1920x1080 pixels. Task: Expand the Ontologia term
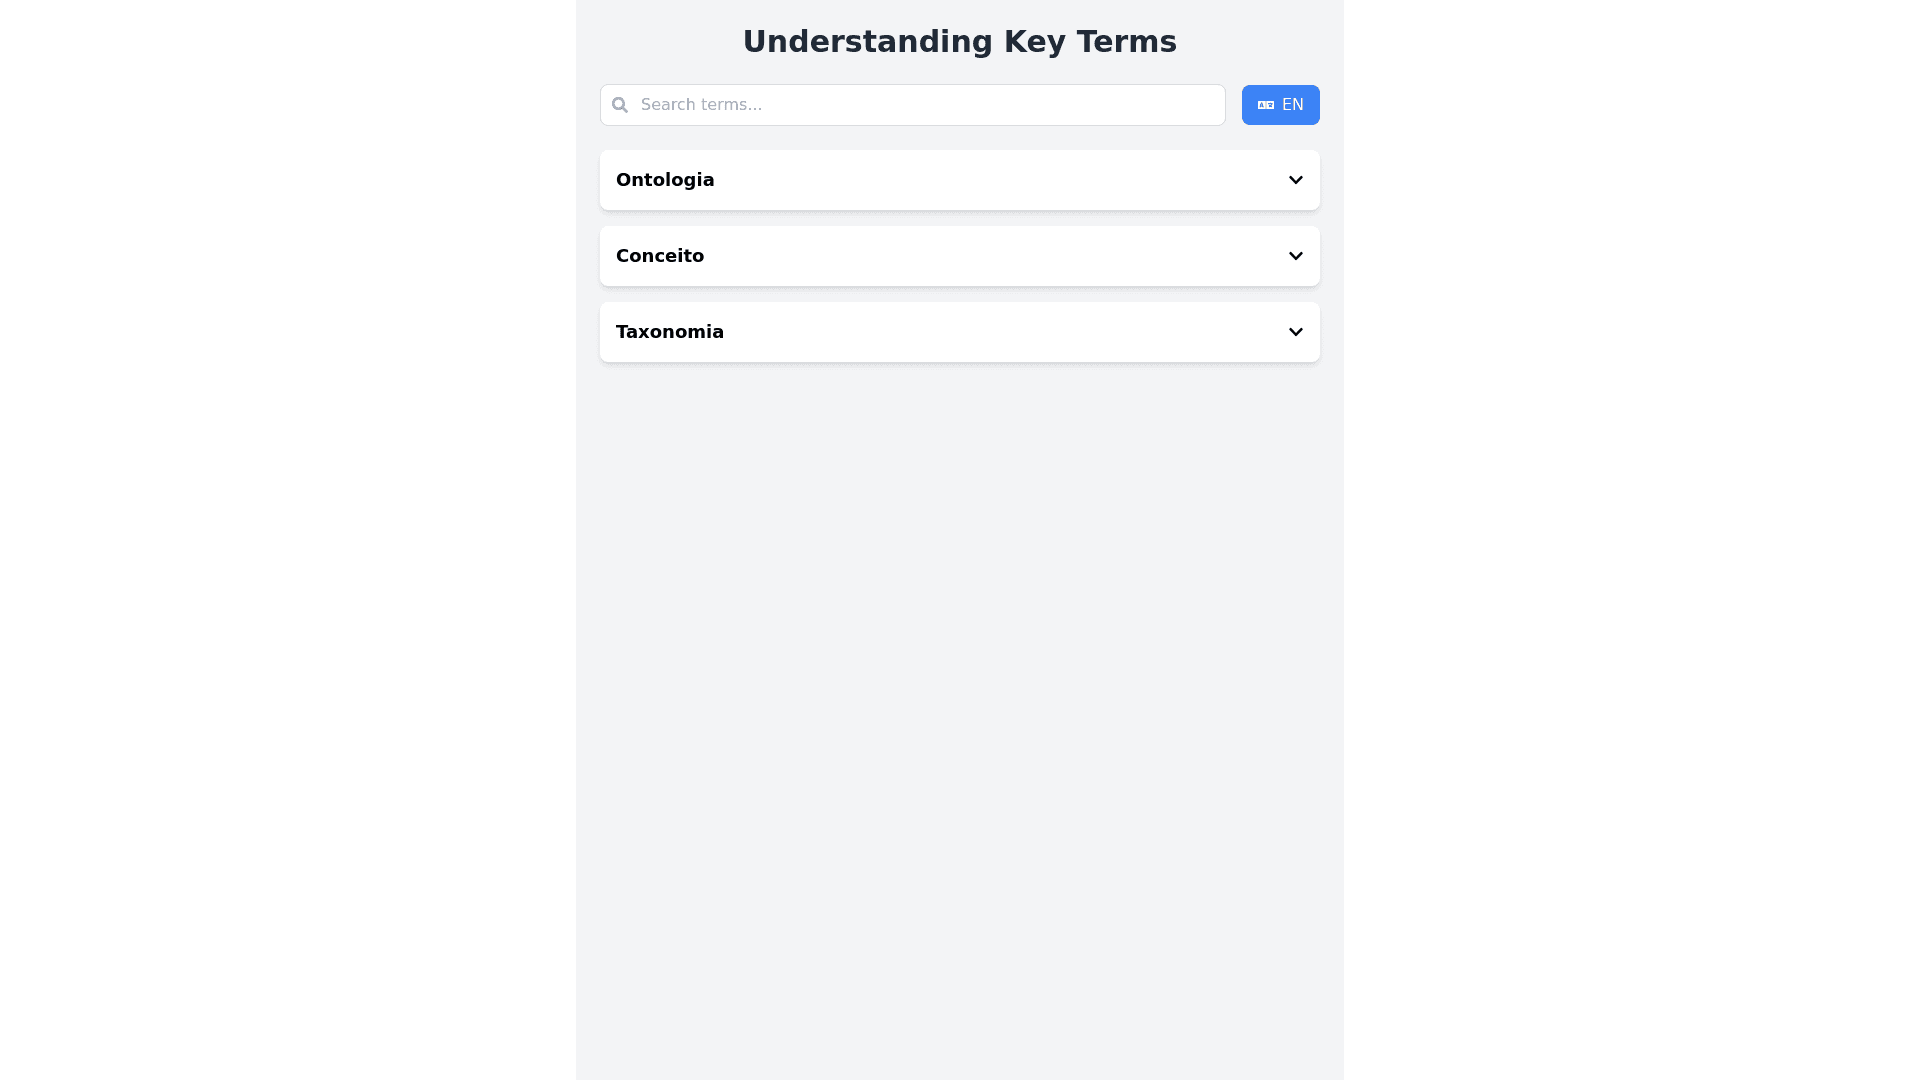[959, 180]
